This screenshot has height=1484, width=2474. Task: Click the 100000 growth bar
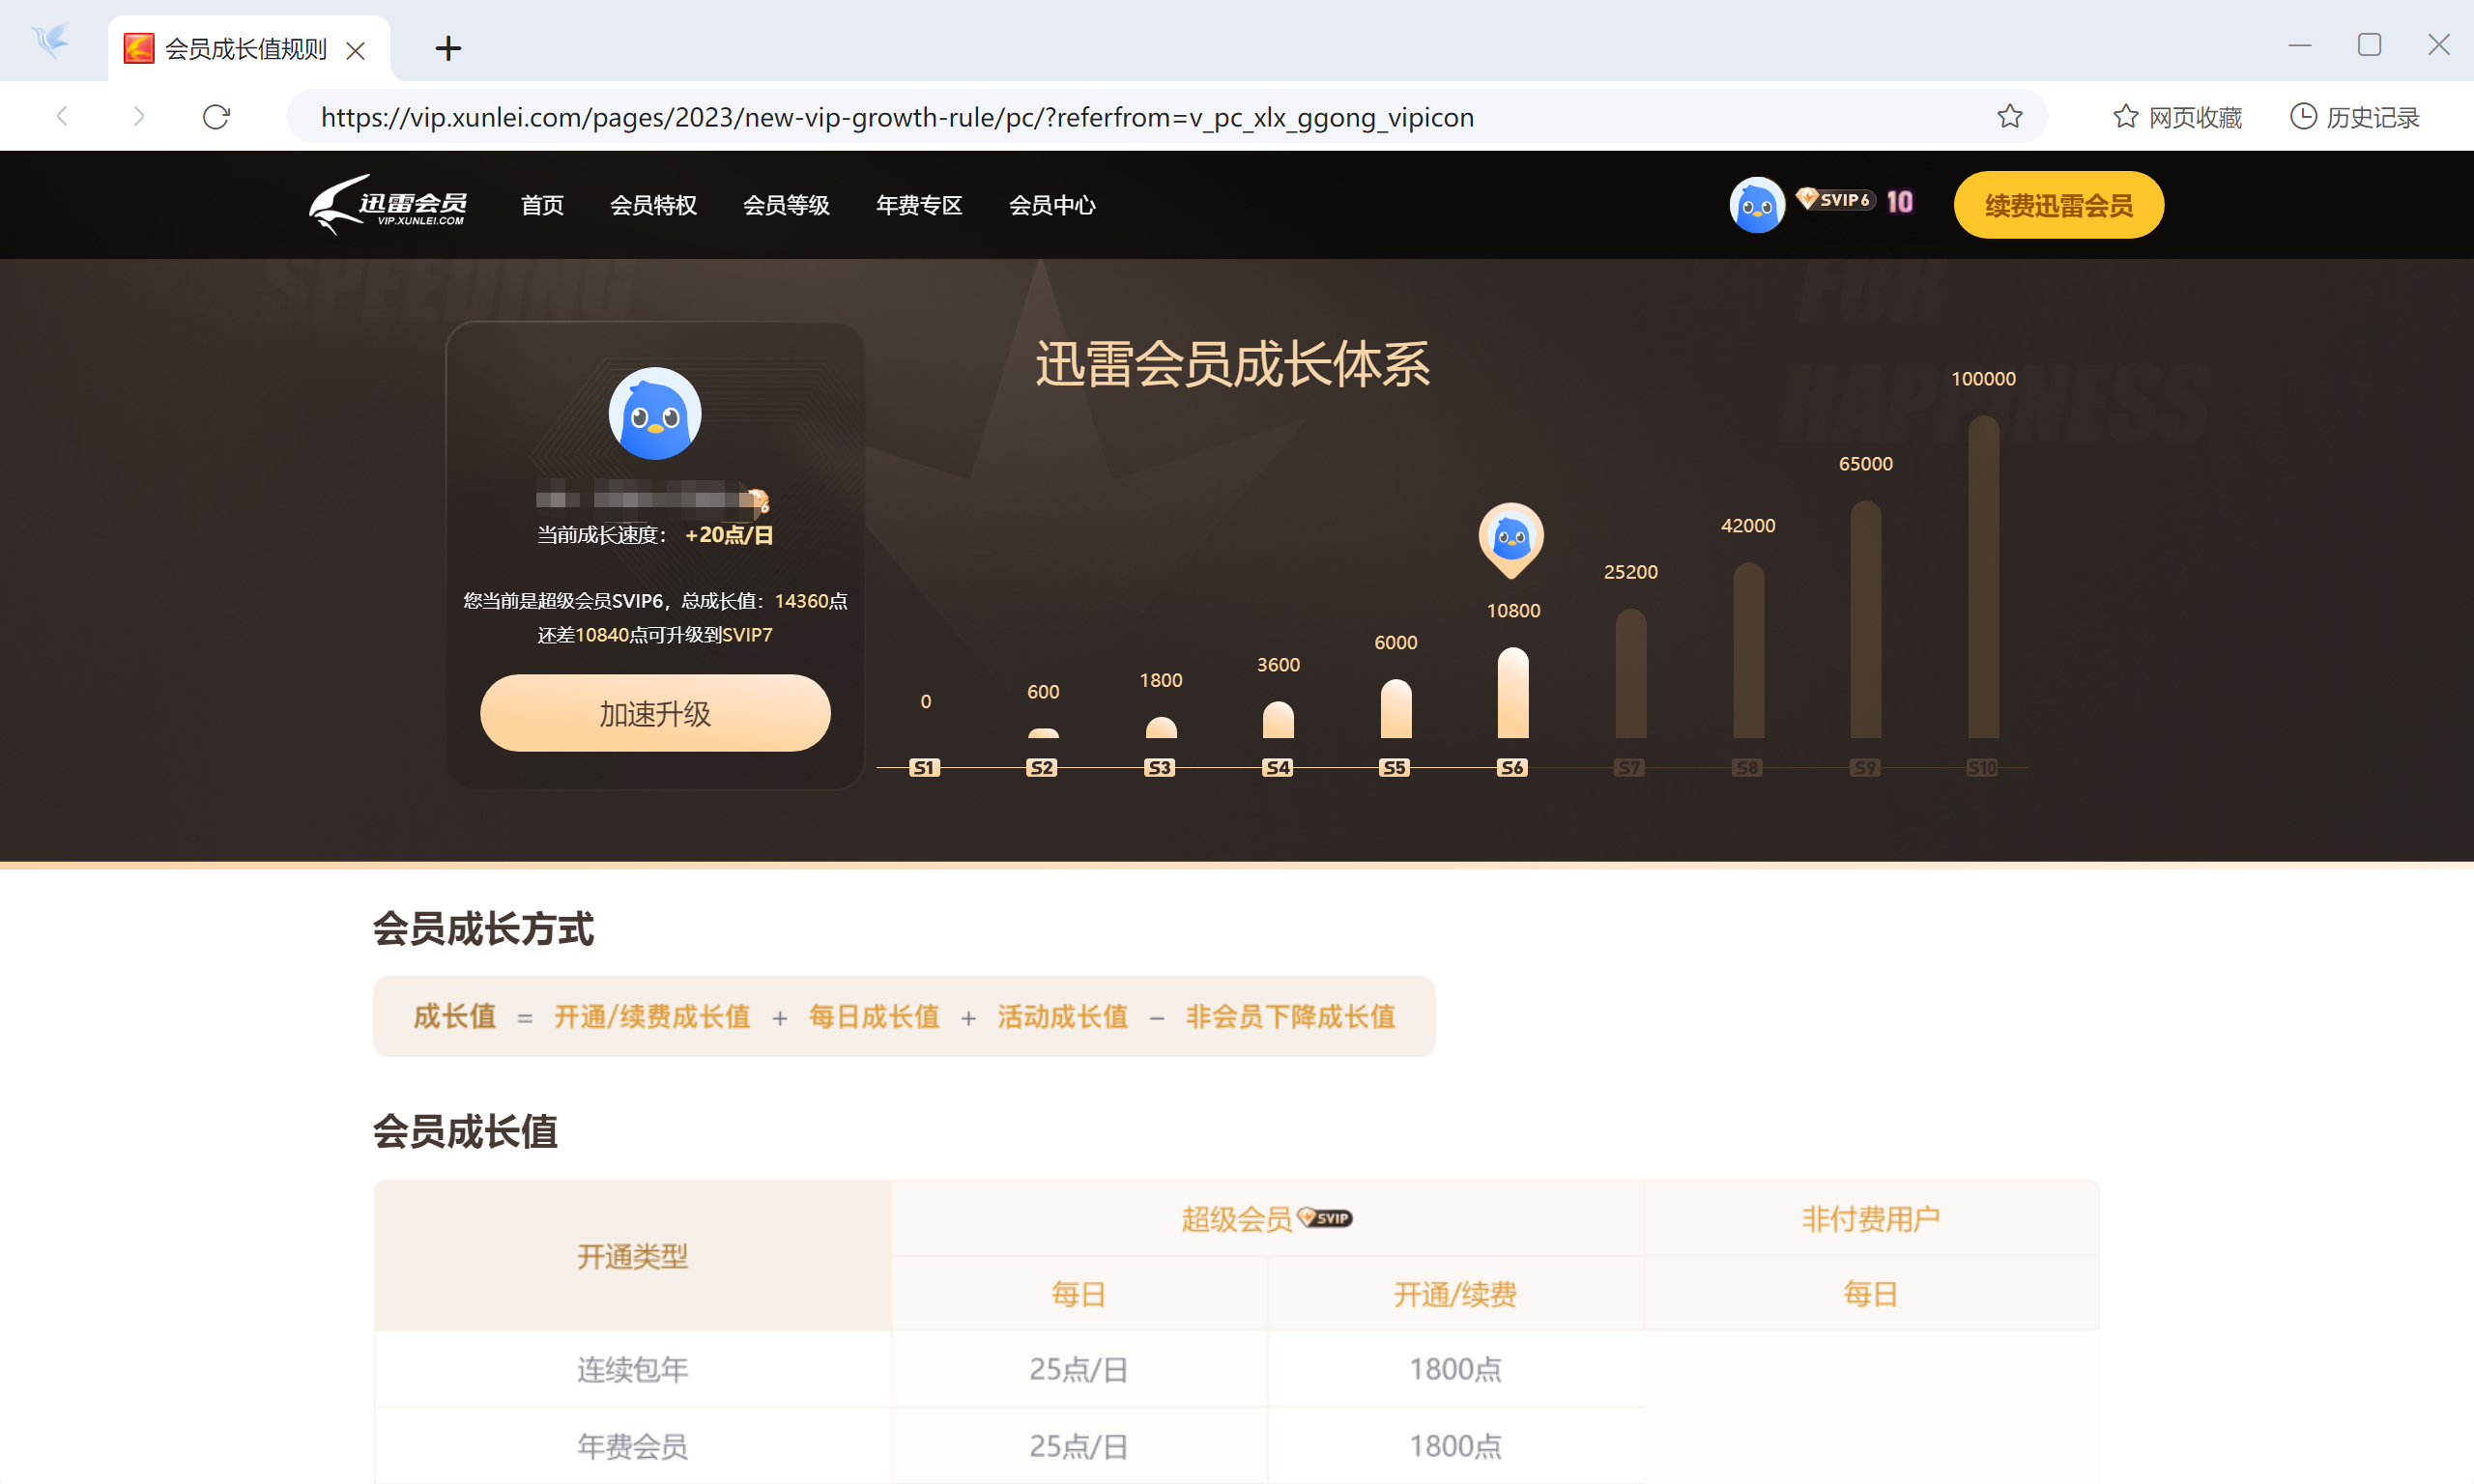(x=1983, y=577)
